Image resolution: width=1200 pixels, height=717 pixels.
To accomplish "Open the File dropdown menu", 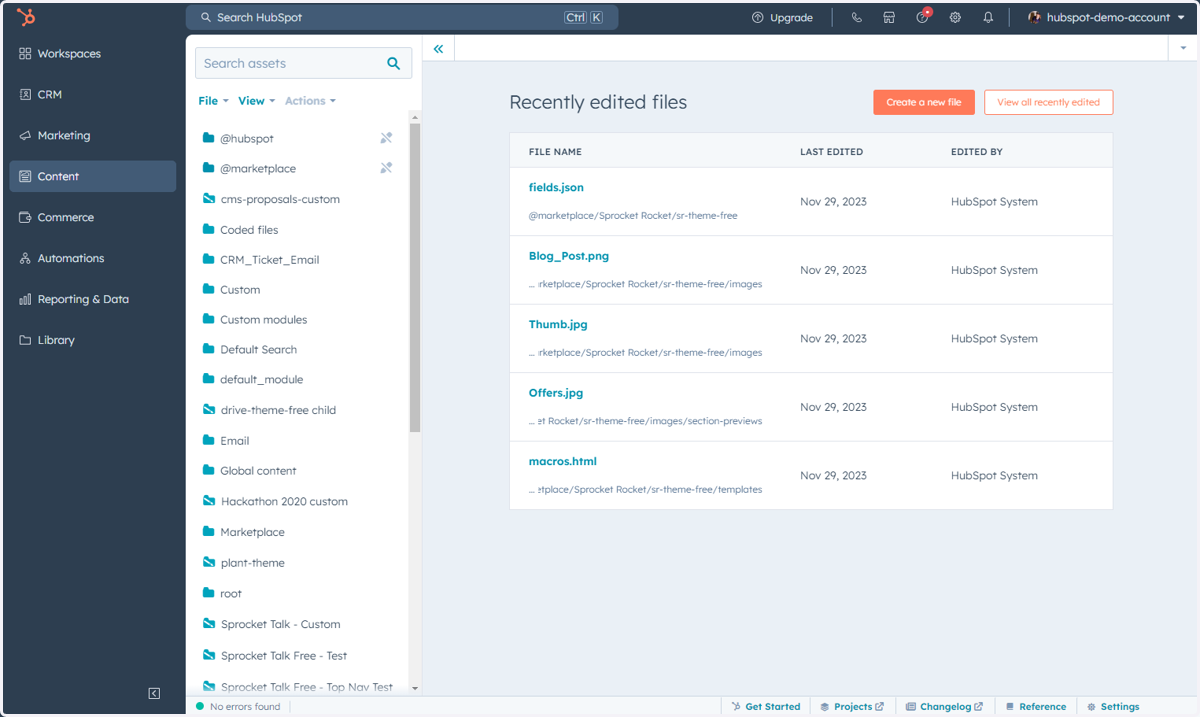I will tap(213, 101).
